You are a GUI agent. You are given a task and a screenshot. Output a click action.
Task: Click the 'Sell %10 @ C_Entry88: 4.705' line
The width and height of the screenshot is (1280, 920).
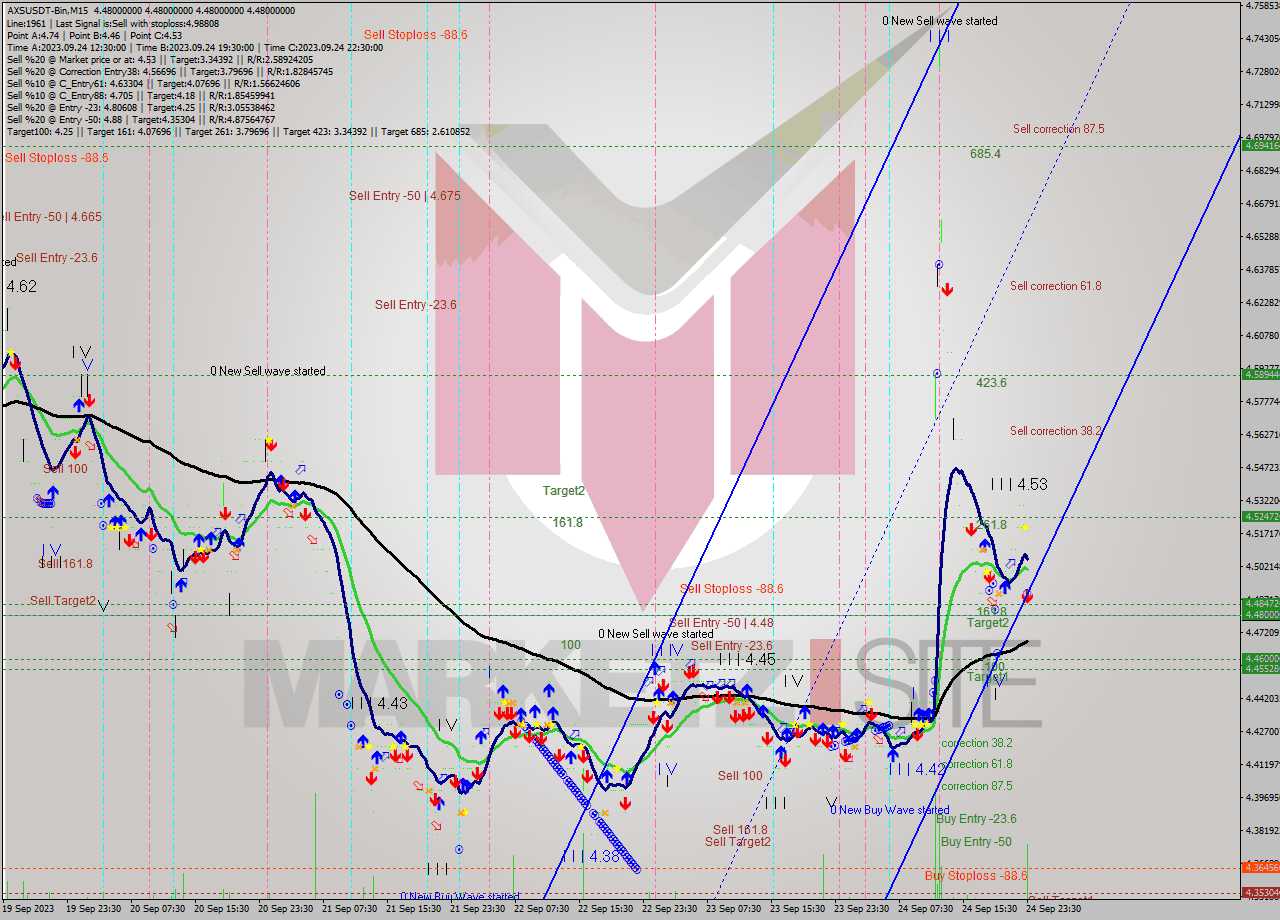[140, 95]
